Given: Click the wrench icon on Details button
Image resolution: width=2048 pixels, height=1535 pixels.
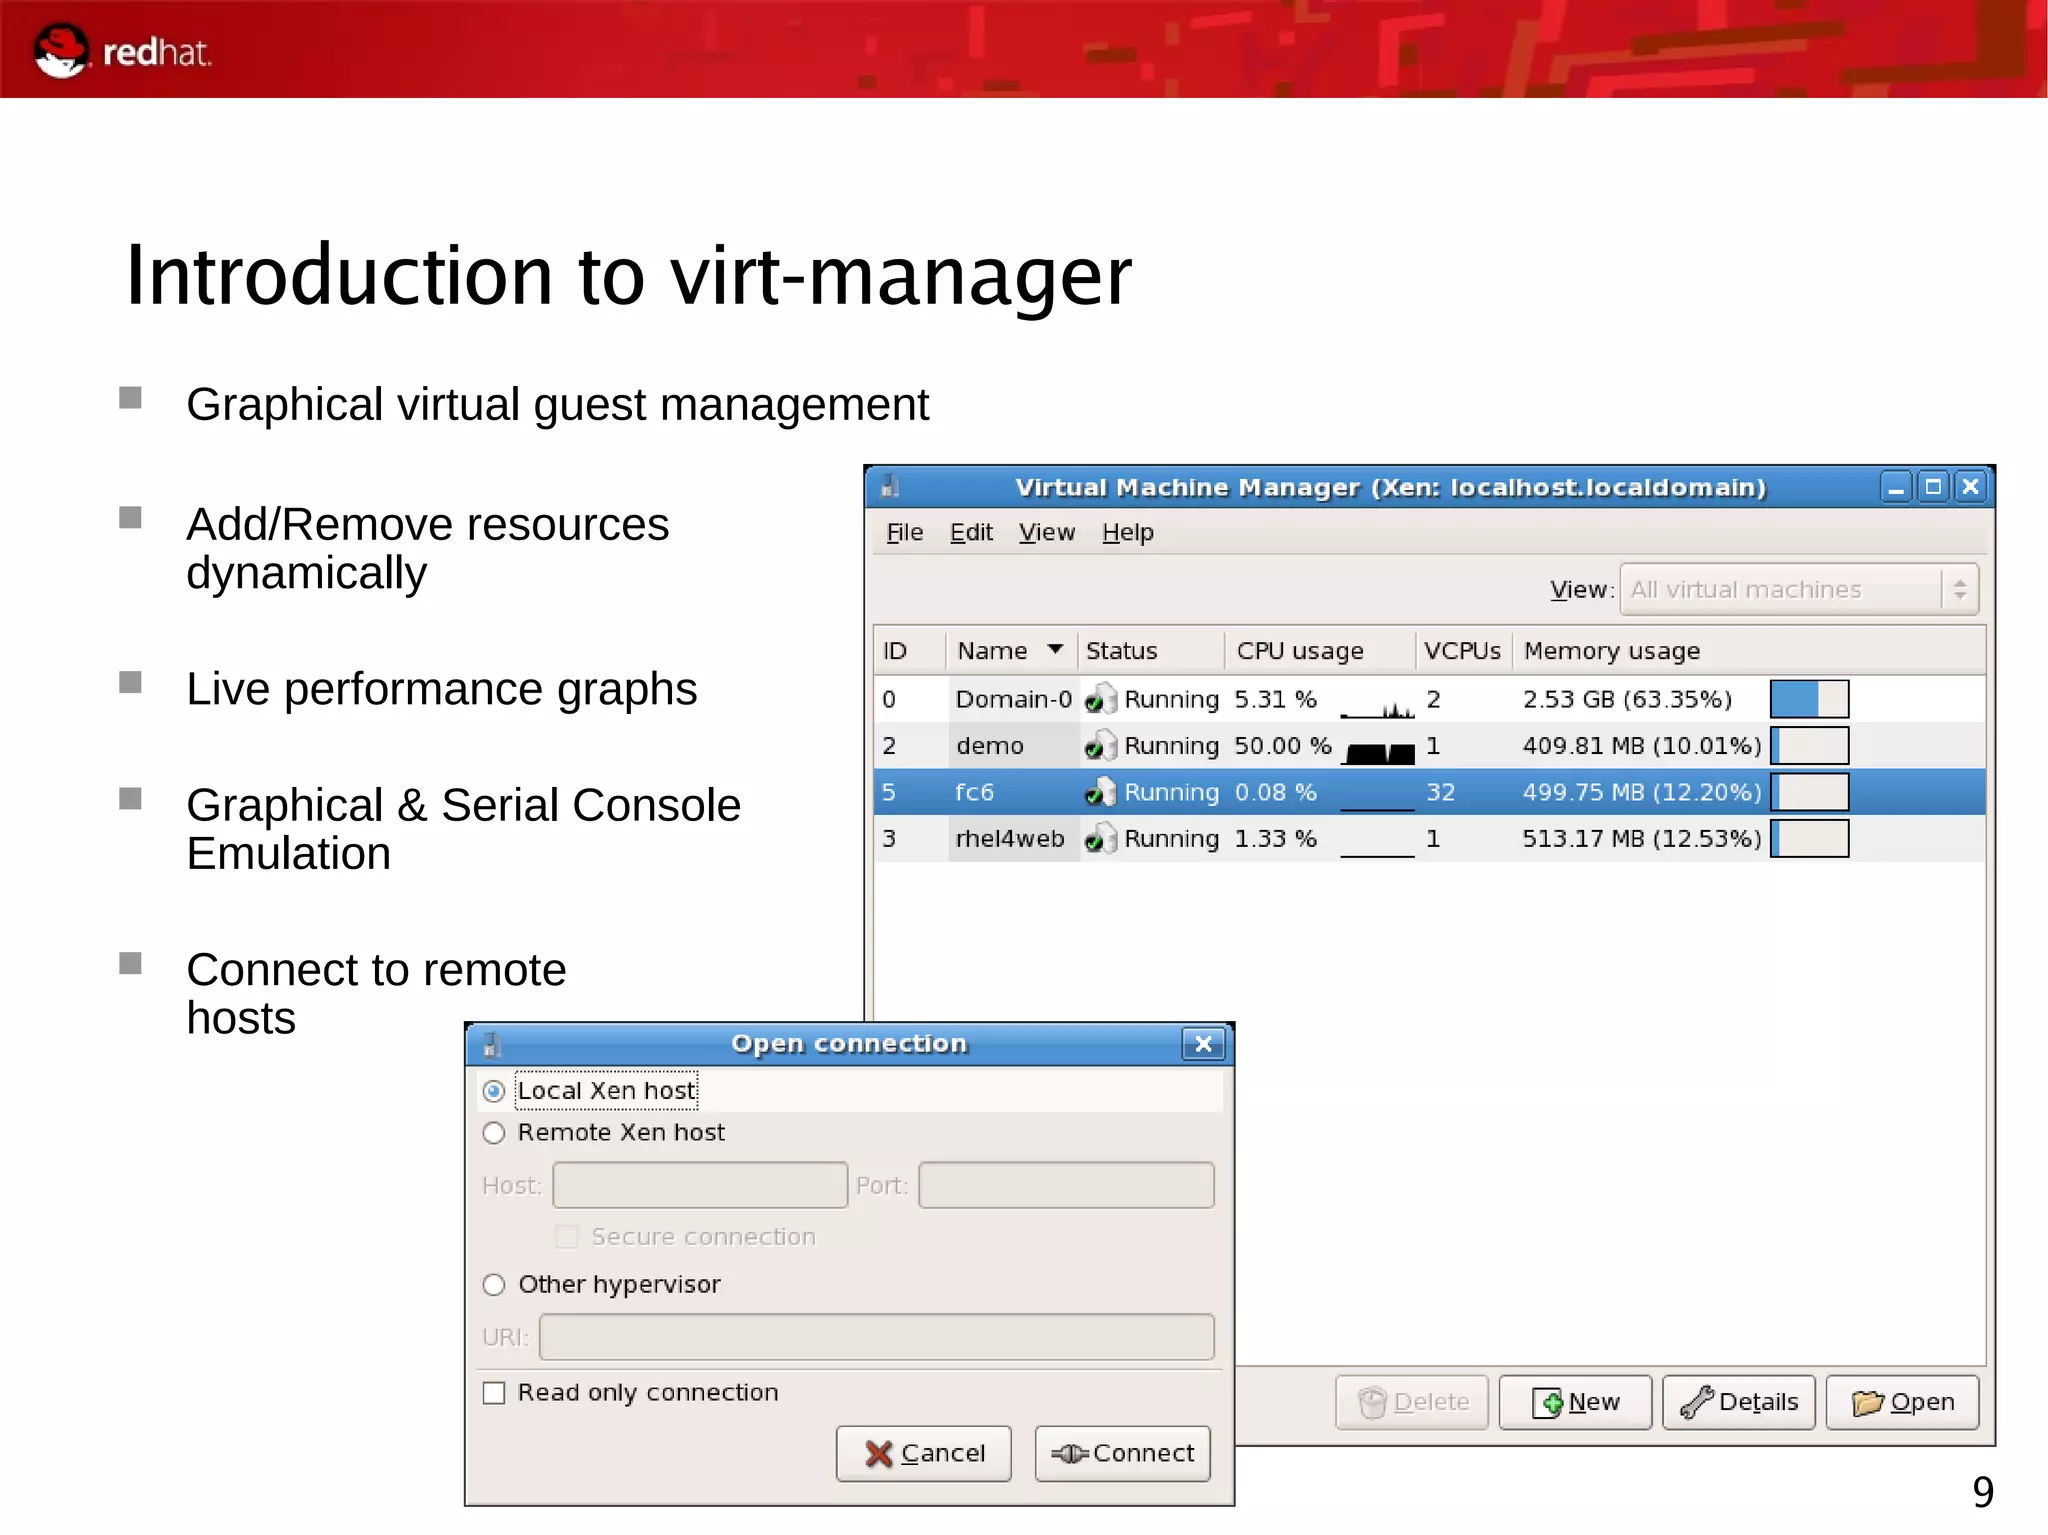Looking at the screenshot, I should pyautogui.click(x=1697, y=1403).
